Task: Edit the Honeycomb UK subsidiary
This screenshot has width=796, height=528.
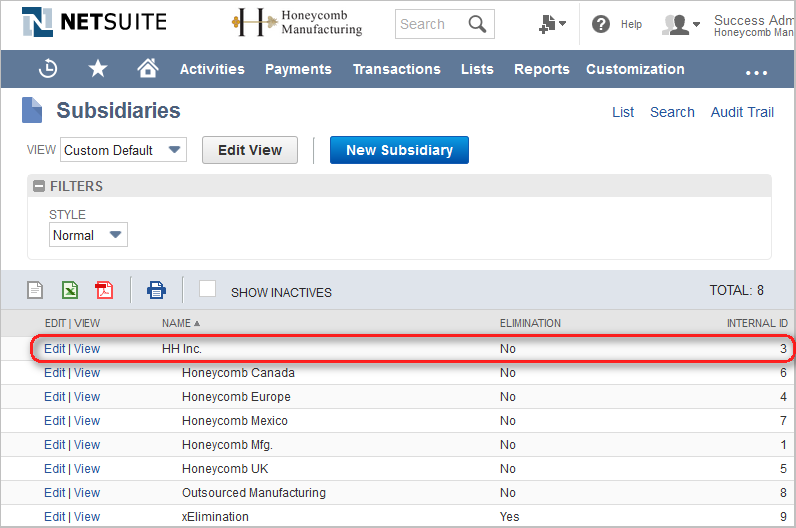Action: pos(54,469)
